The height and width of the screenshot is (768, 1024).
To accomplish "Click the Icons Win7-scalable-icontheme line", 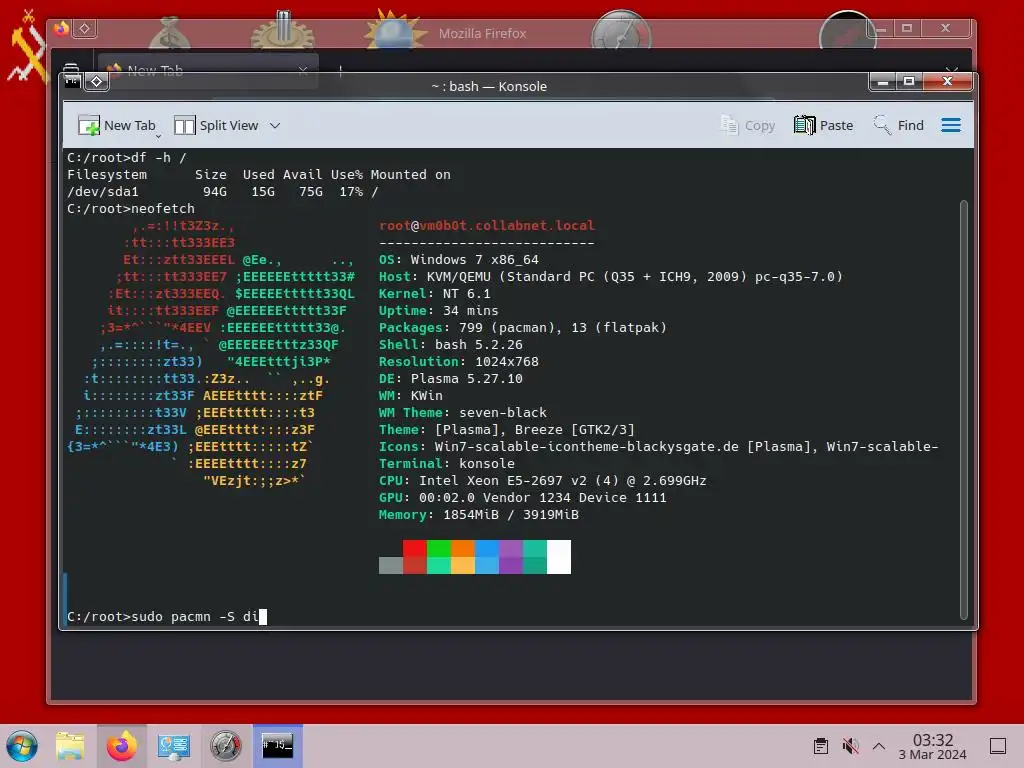I will (658, 446).
